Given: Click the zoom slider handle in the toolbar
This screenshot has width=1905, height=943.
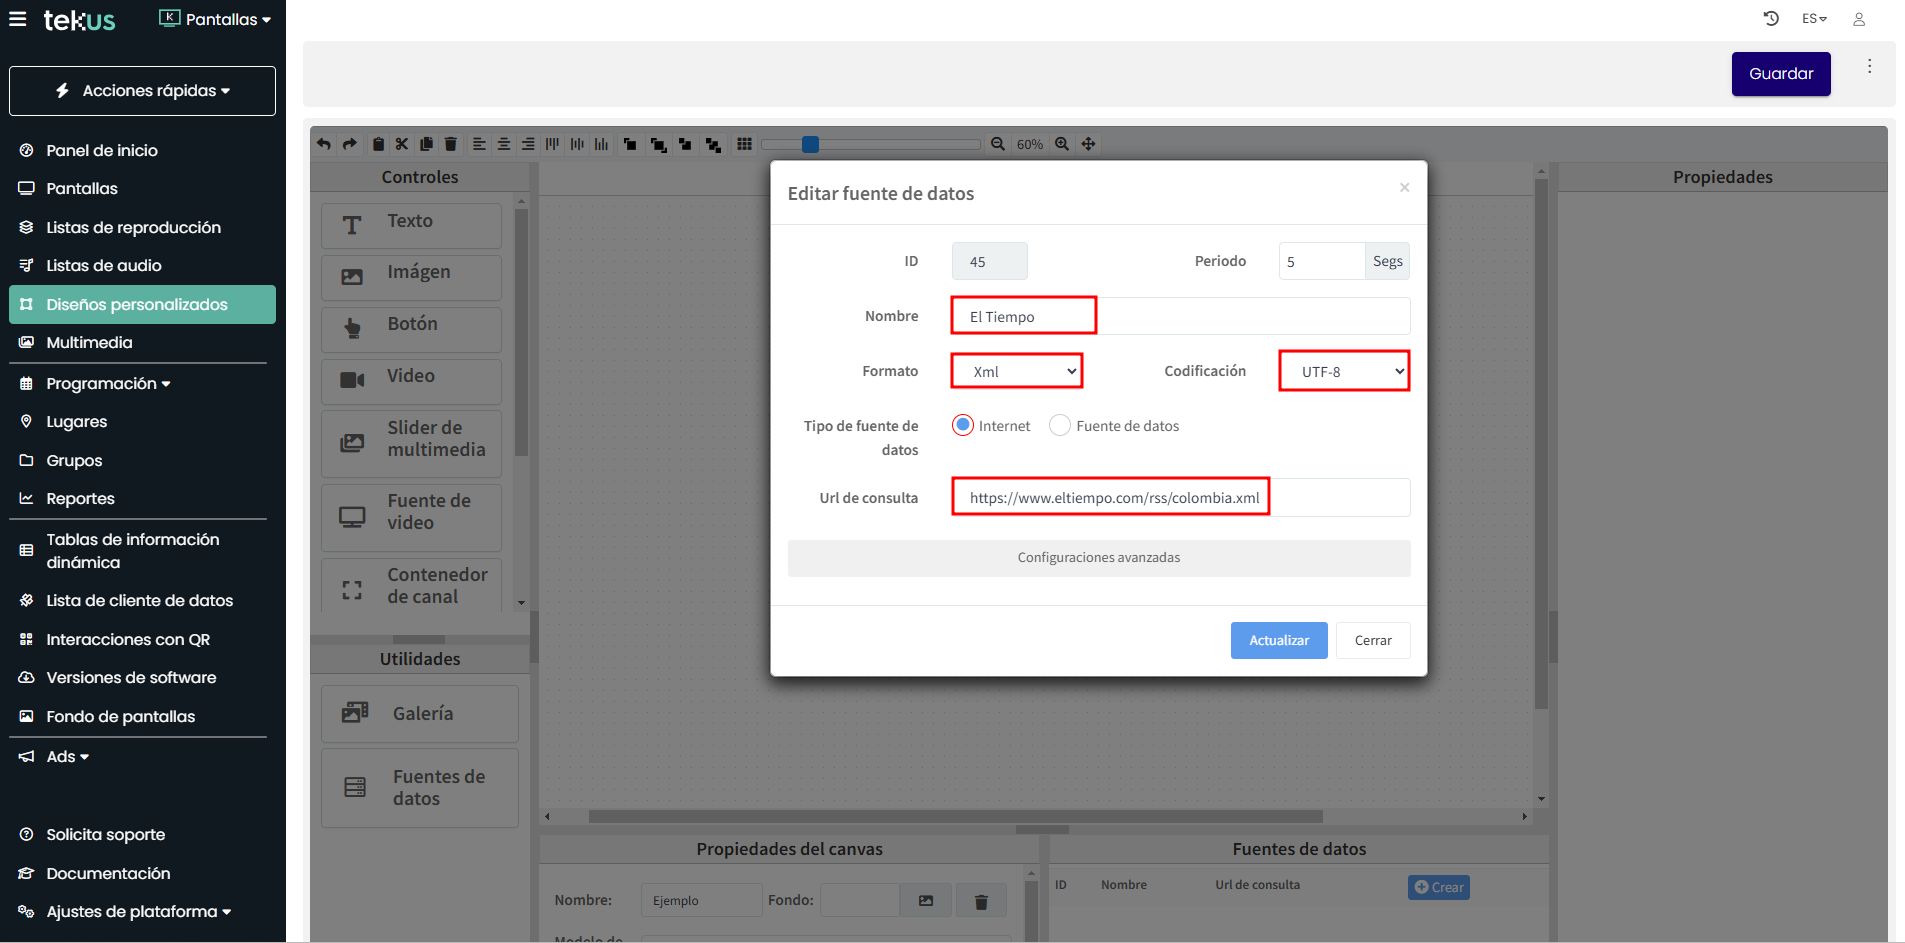Looking at the screenshot, I should pos(811,144).
